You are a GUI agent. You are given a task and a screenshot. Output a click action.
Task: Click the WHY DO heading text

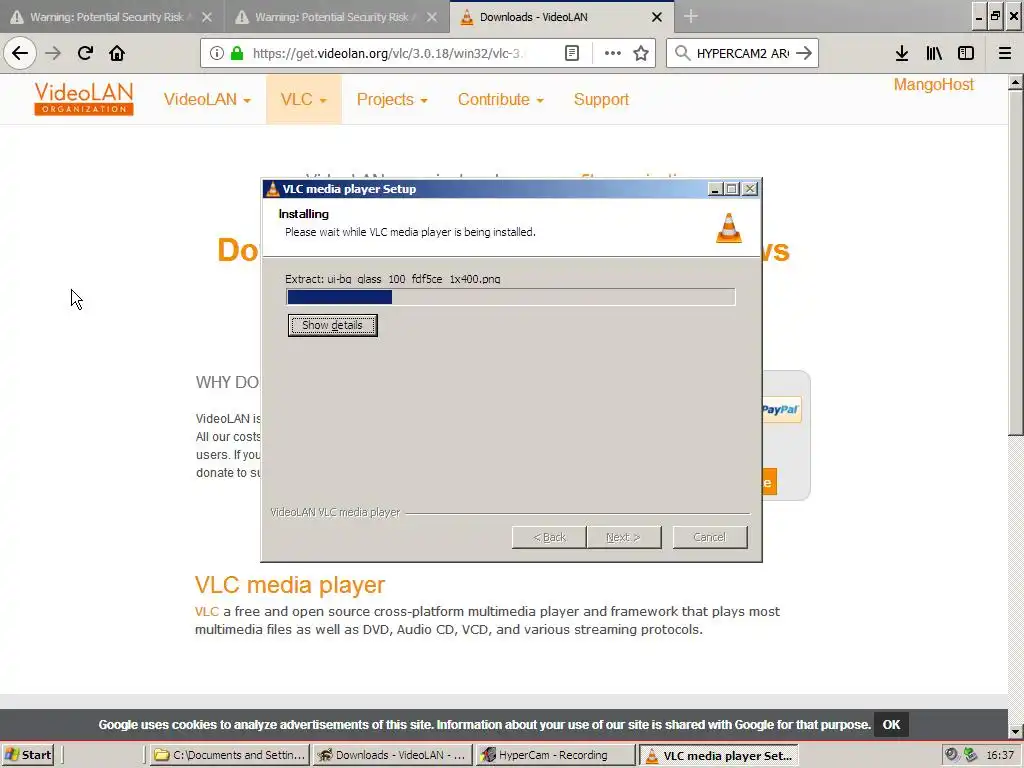[x=227, y=382]
